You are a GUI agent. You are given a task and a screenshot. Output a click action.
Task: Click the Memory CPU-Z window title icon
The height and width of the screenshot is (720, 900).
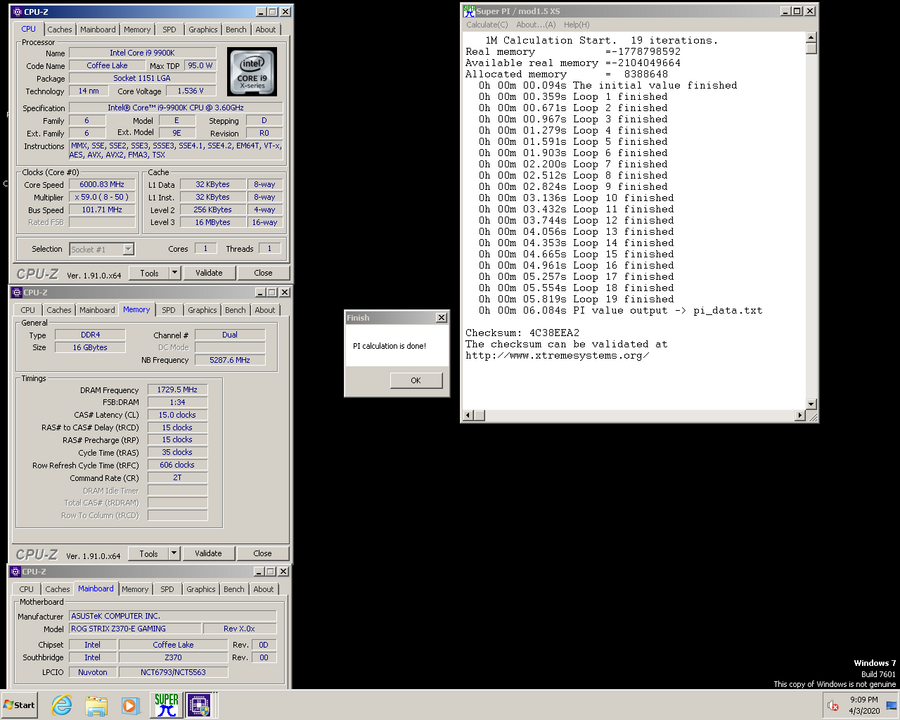(17, 292)
